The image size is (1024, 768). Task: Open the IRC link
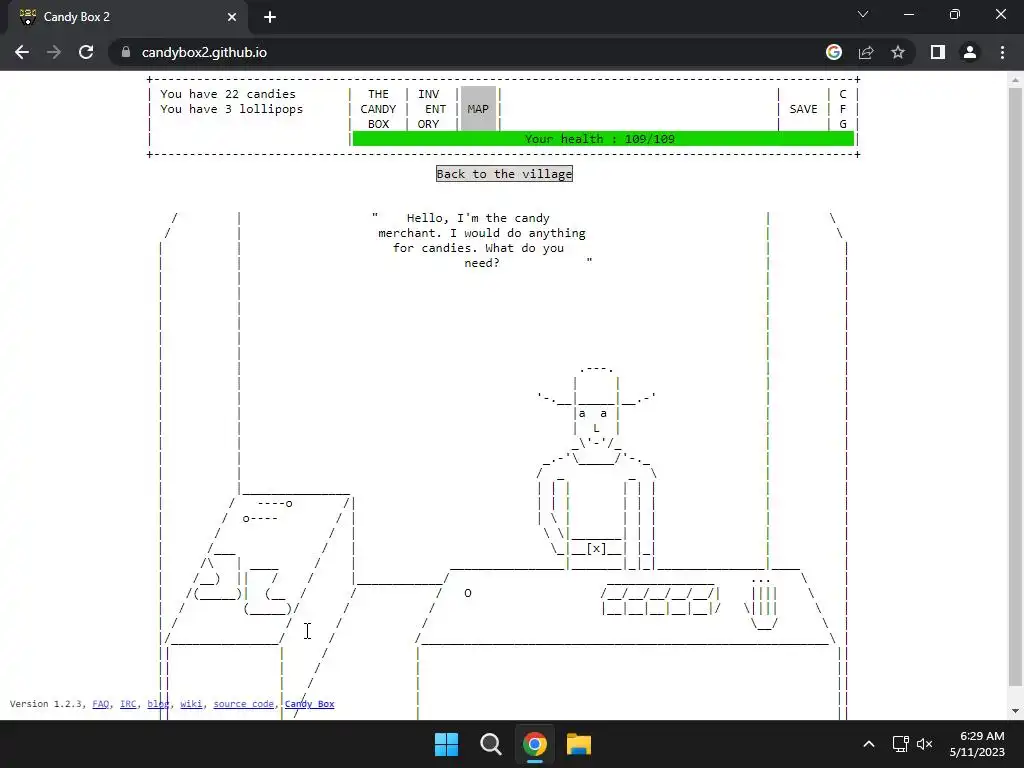128,704
